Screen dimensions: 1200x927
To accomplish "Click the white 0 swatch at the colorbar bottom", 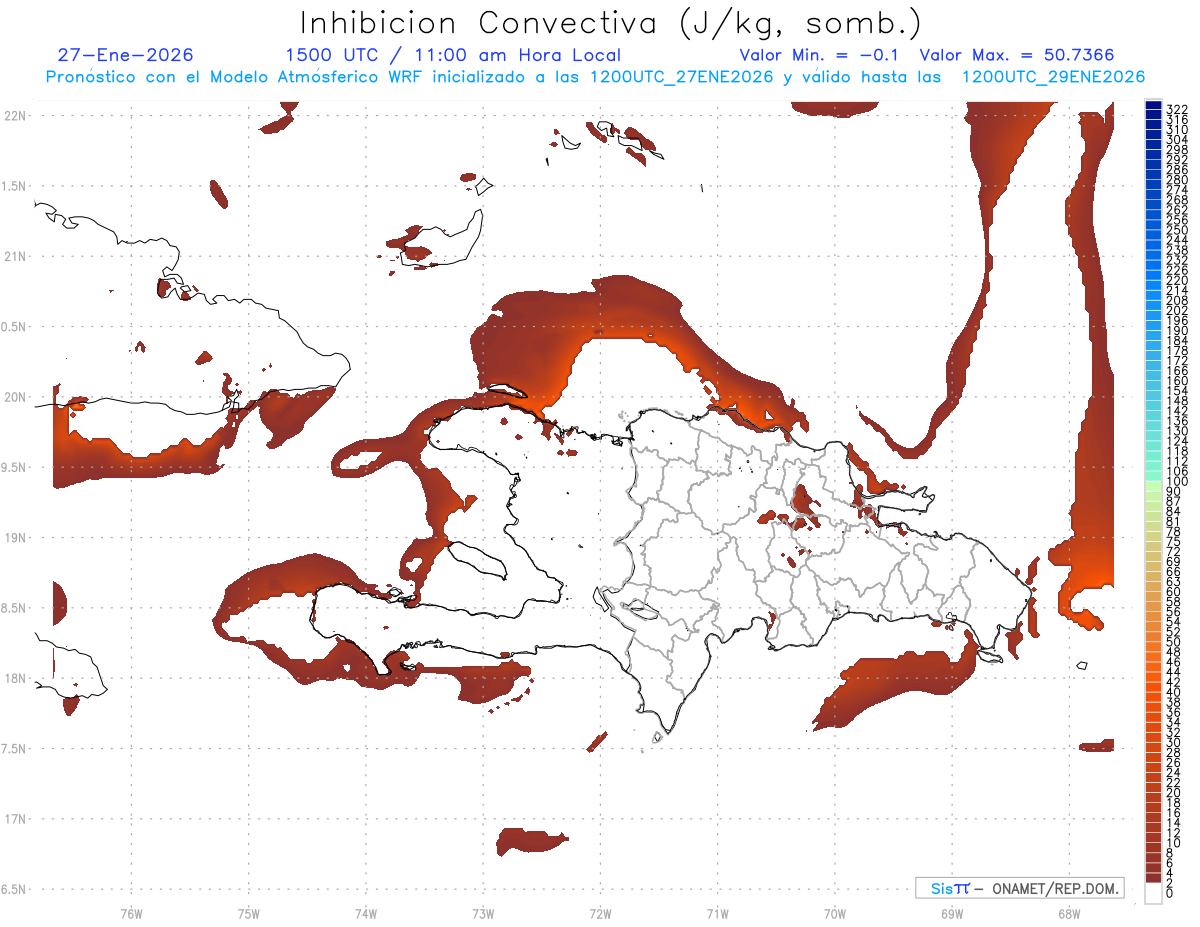I will (1154, 893).
